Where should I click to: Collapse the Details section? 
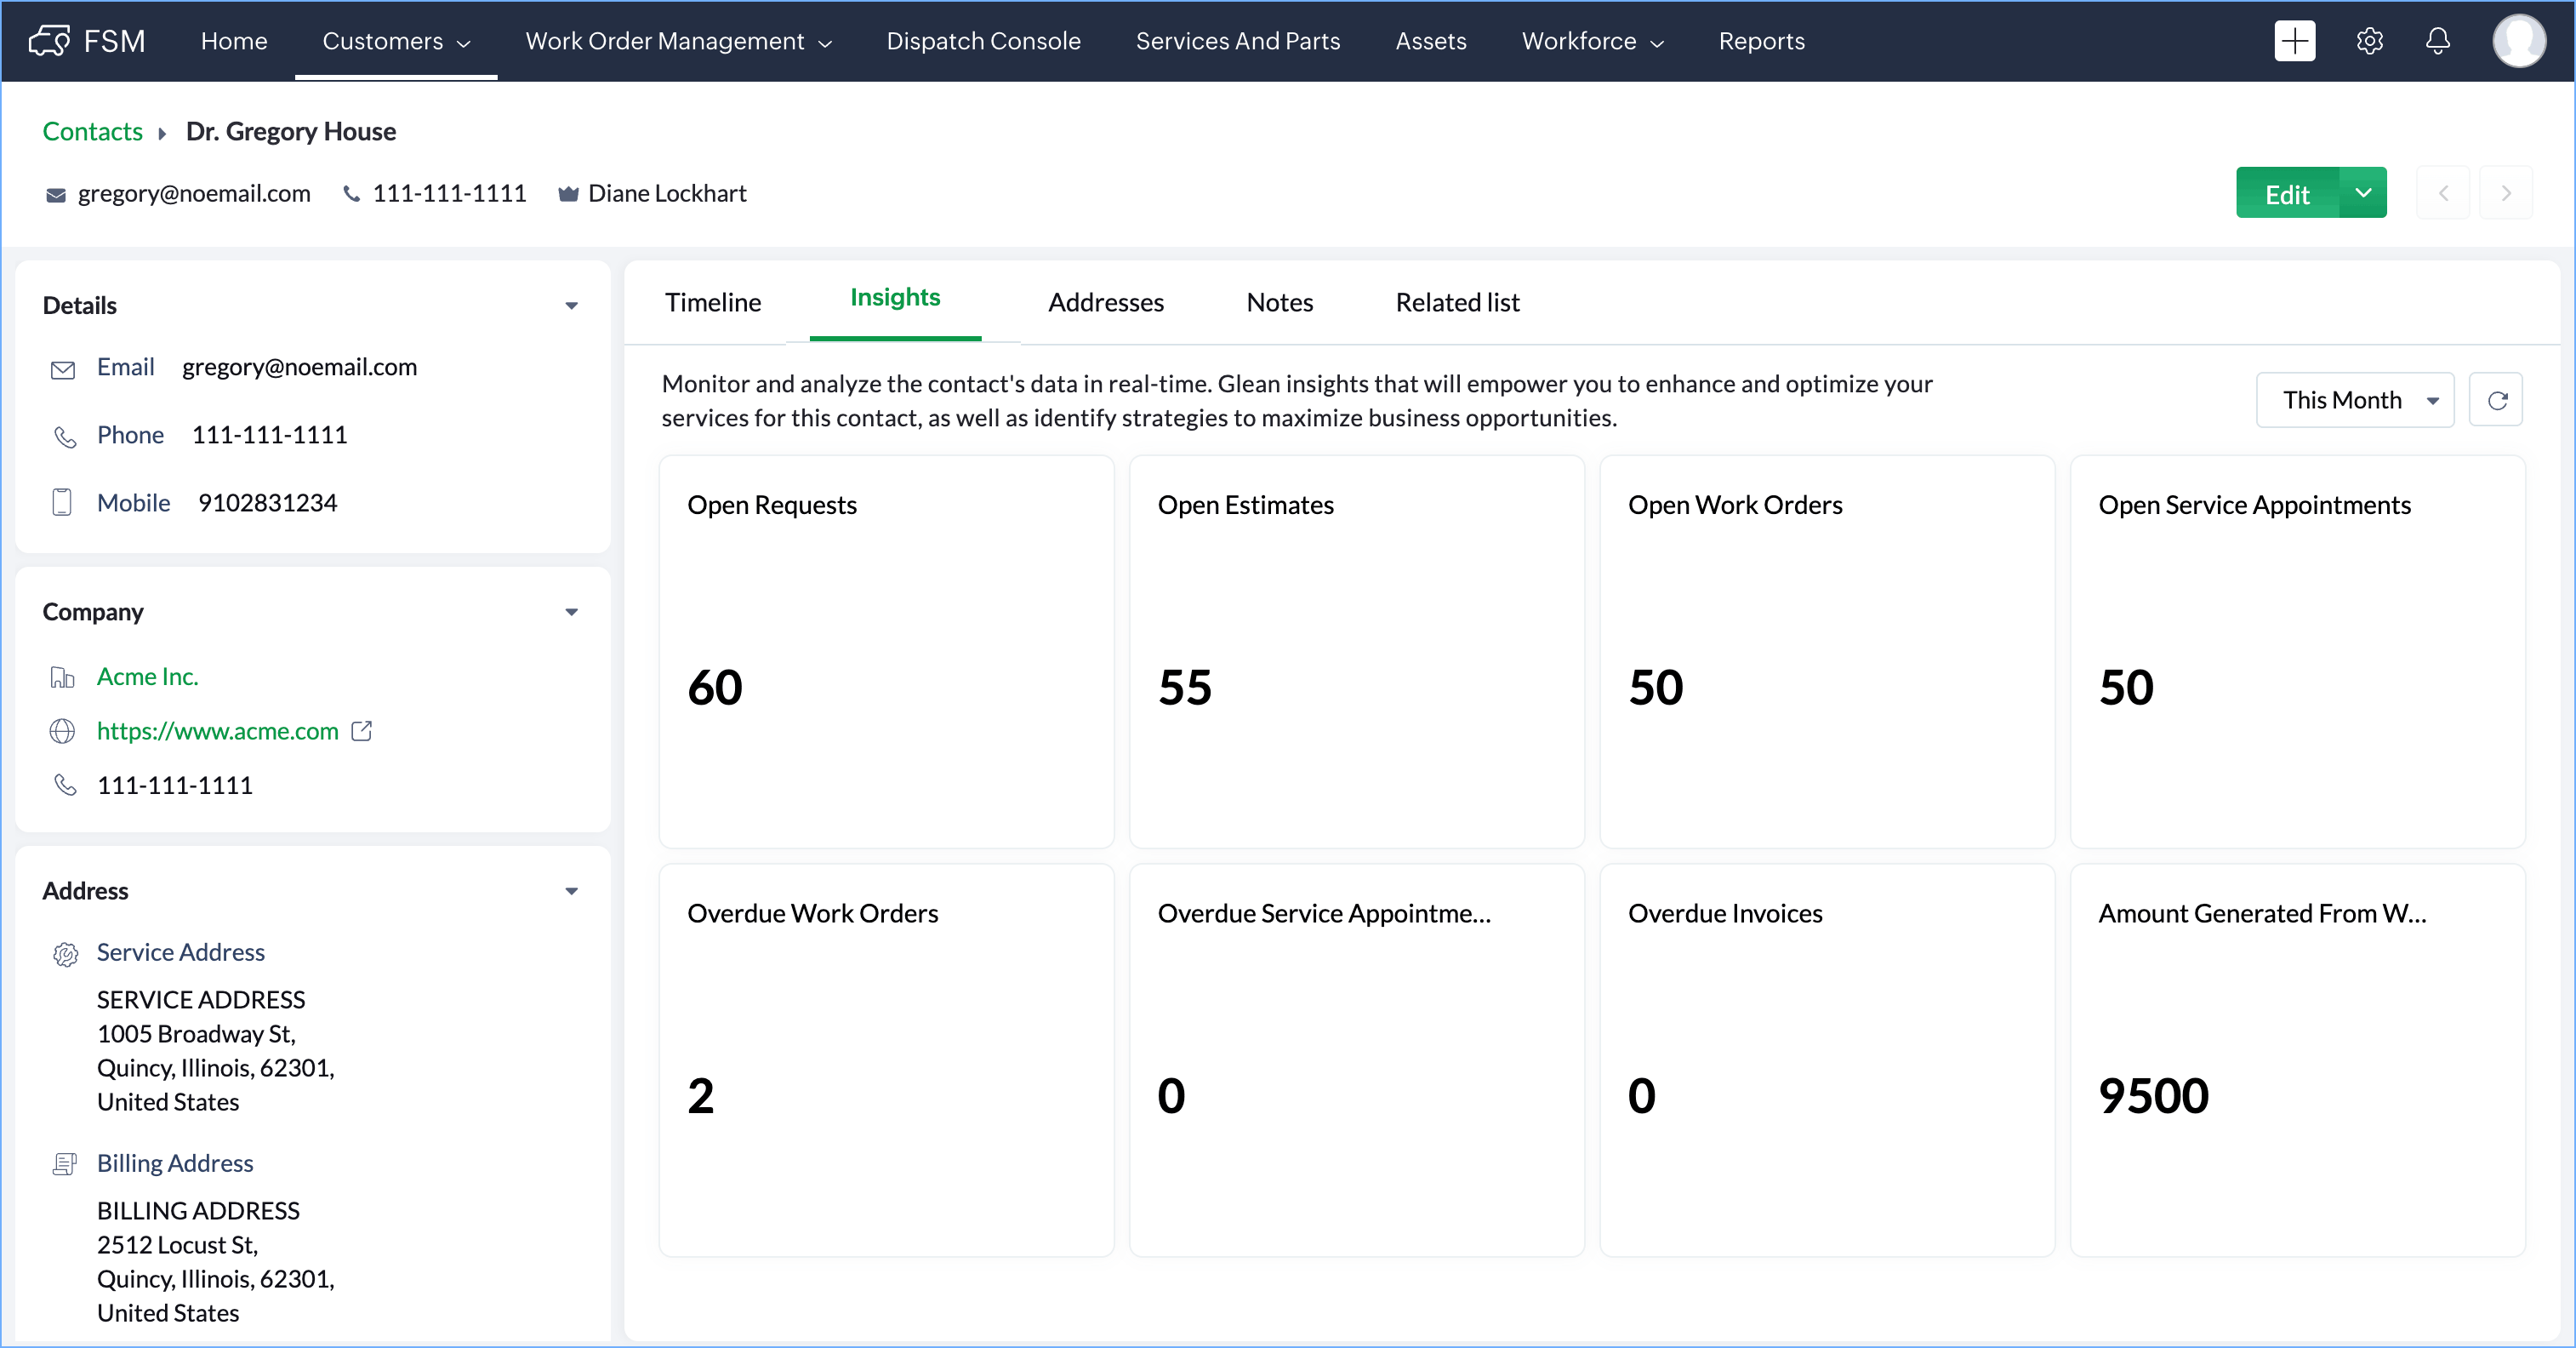click(x=571, y=306)
